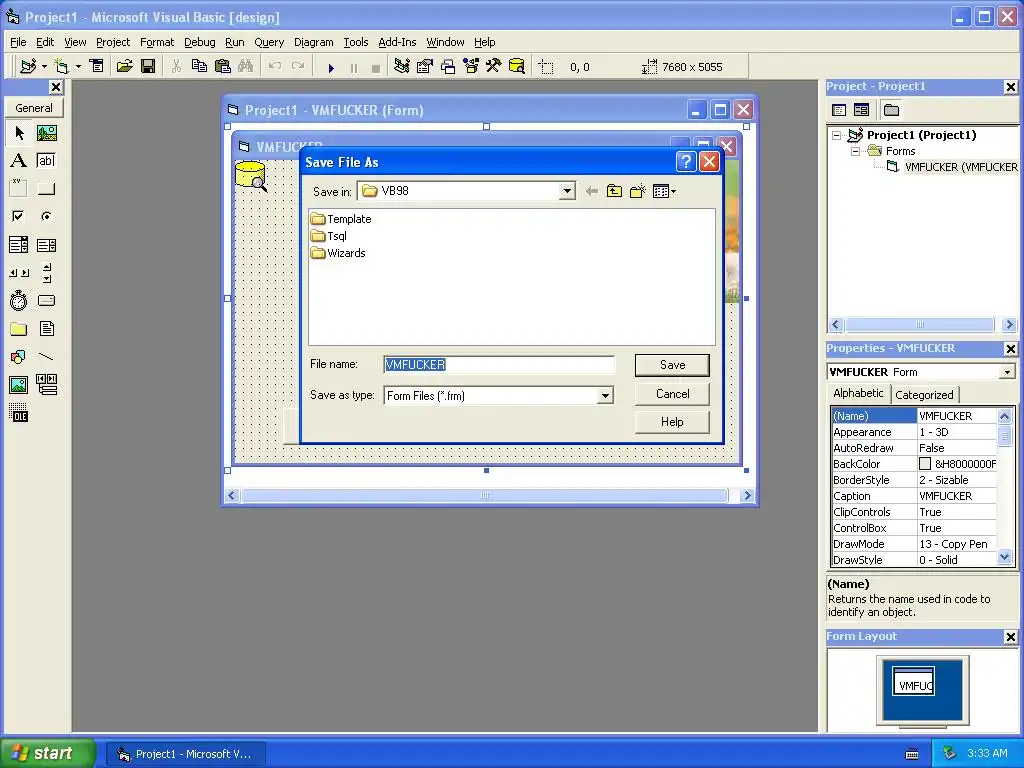Select the Template folder in file list
This screenshot has width=1024, height=768.
[341, 219]
